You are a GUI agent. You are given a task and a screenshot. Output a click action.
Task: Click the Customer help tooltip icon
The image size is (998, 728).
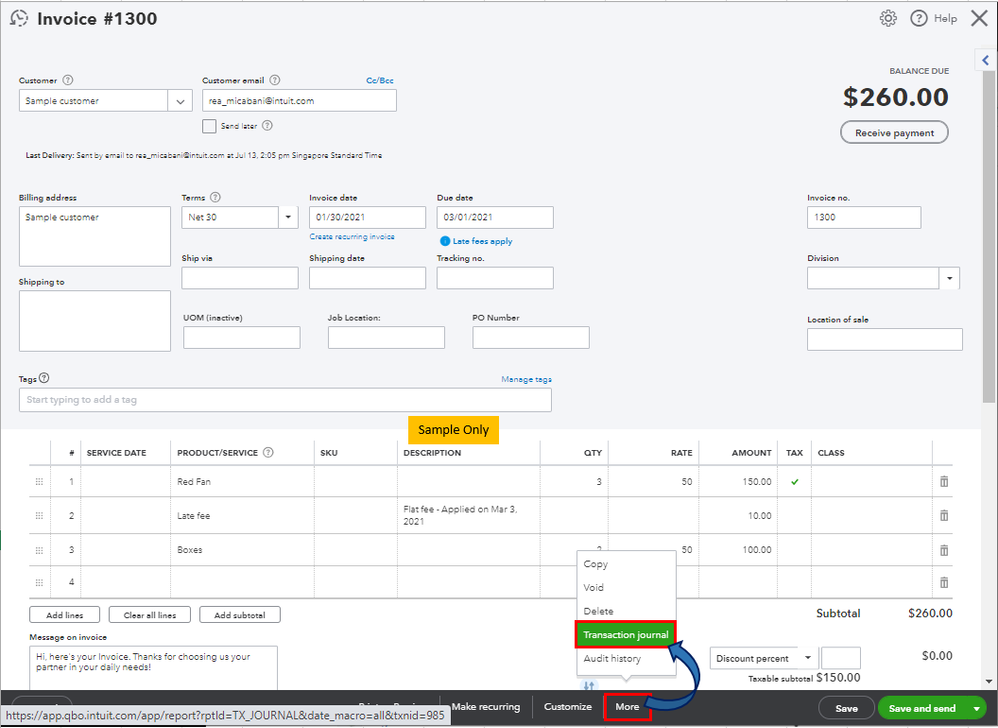click(68, 80)
